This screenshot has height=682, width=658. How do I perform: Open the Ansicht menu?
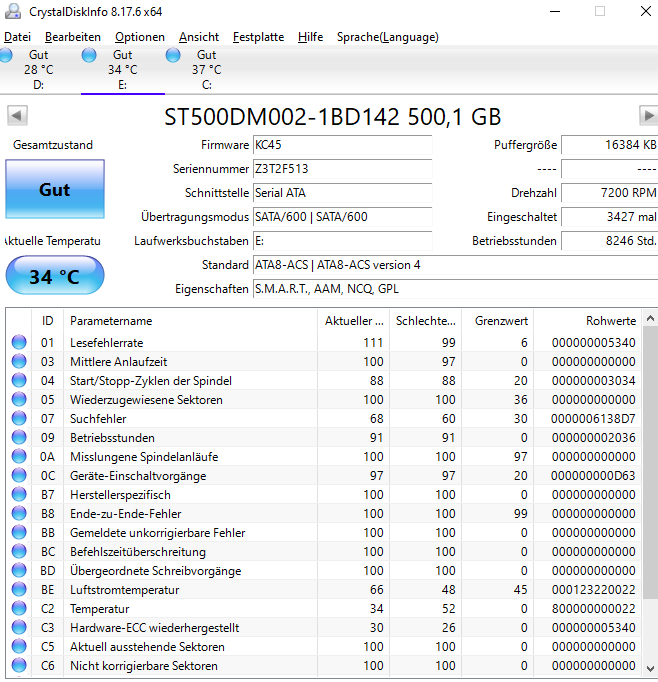(x=199, y=37)
